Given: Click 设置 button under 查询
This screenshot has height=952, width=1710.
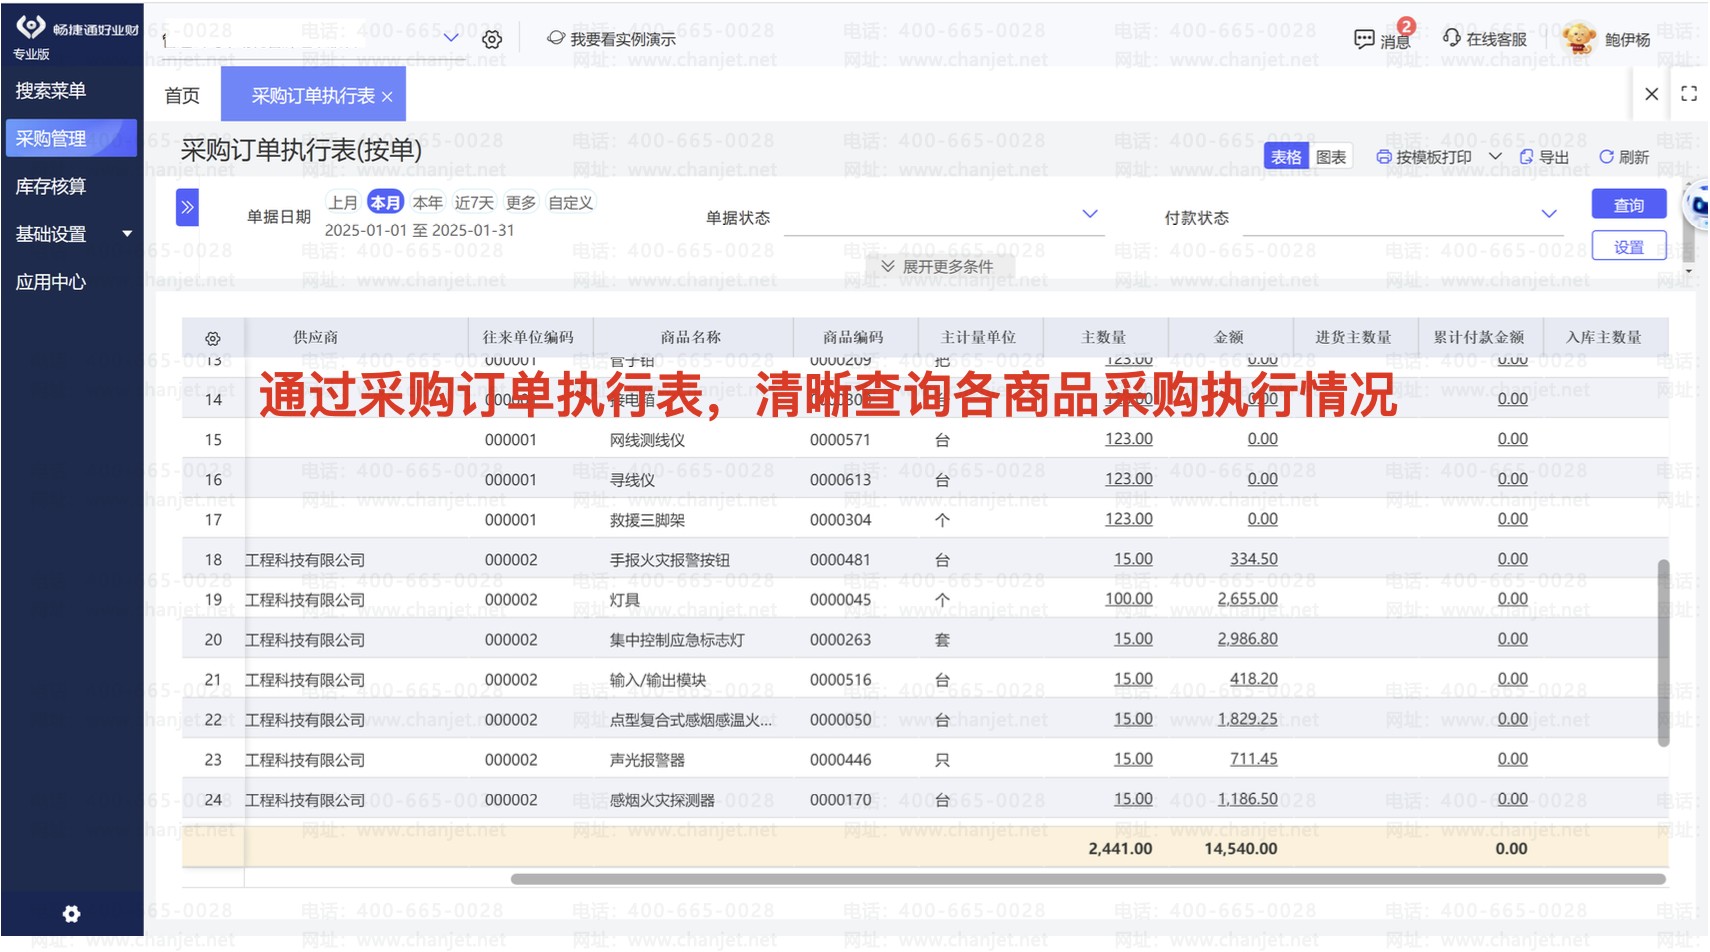Looking at the screenshot, I should (1629, 246).
